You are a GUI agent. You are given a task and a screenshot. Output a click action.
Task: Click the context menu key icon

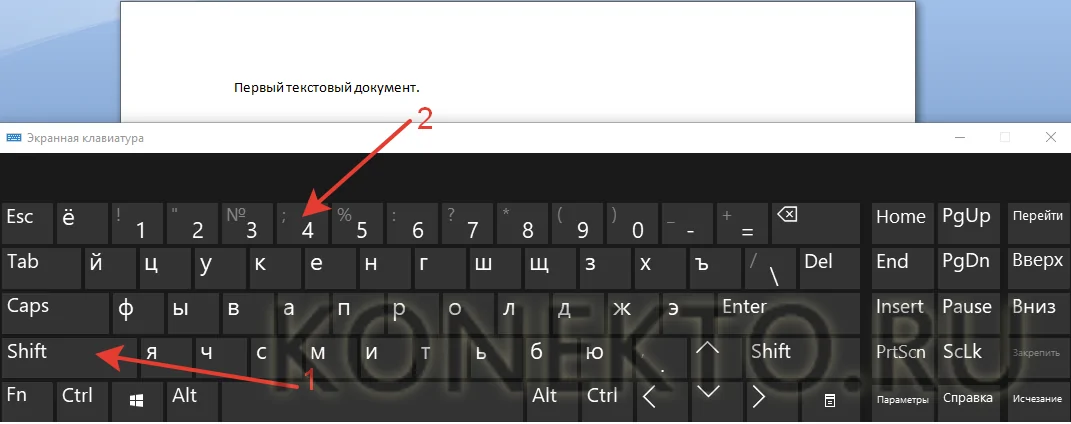[x=830, y=401]
